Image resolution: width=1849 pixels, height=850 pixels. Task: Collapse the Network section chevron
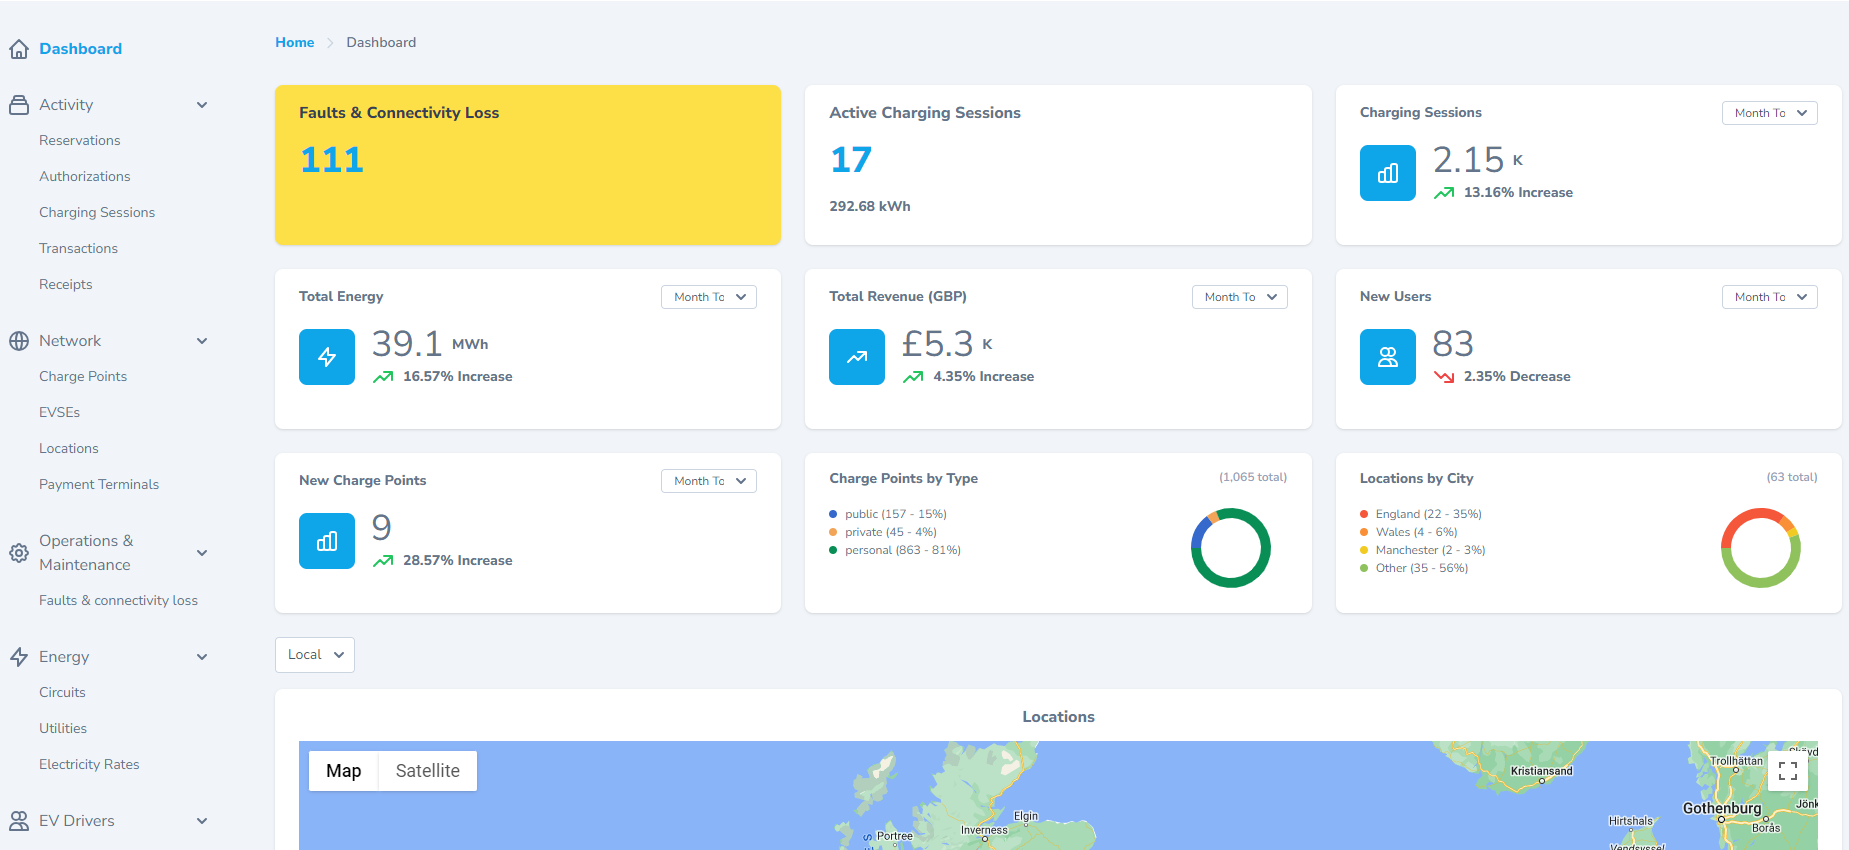pos(202,341)
